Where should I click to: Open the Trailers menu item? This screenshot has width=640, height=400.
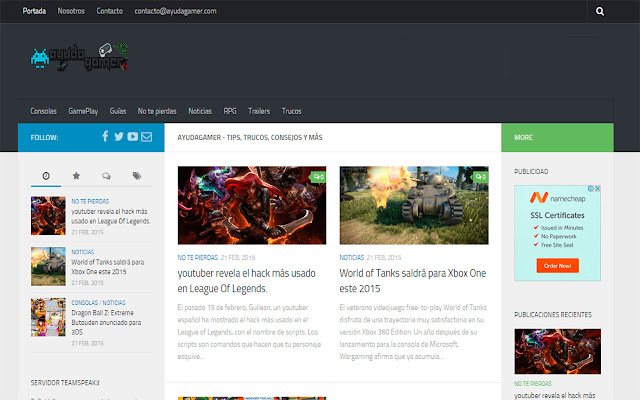(x=259, y=111)
